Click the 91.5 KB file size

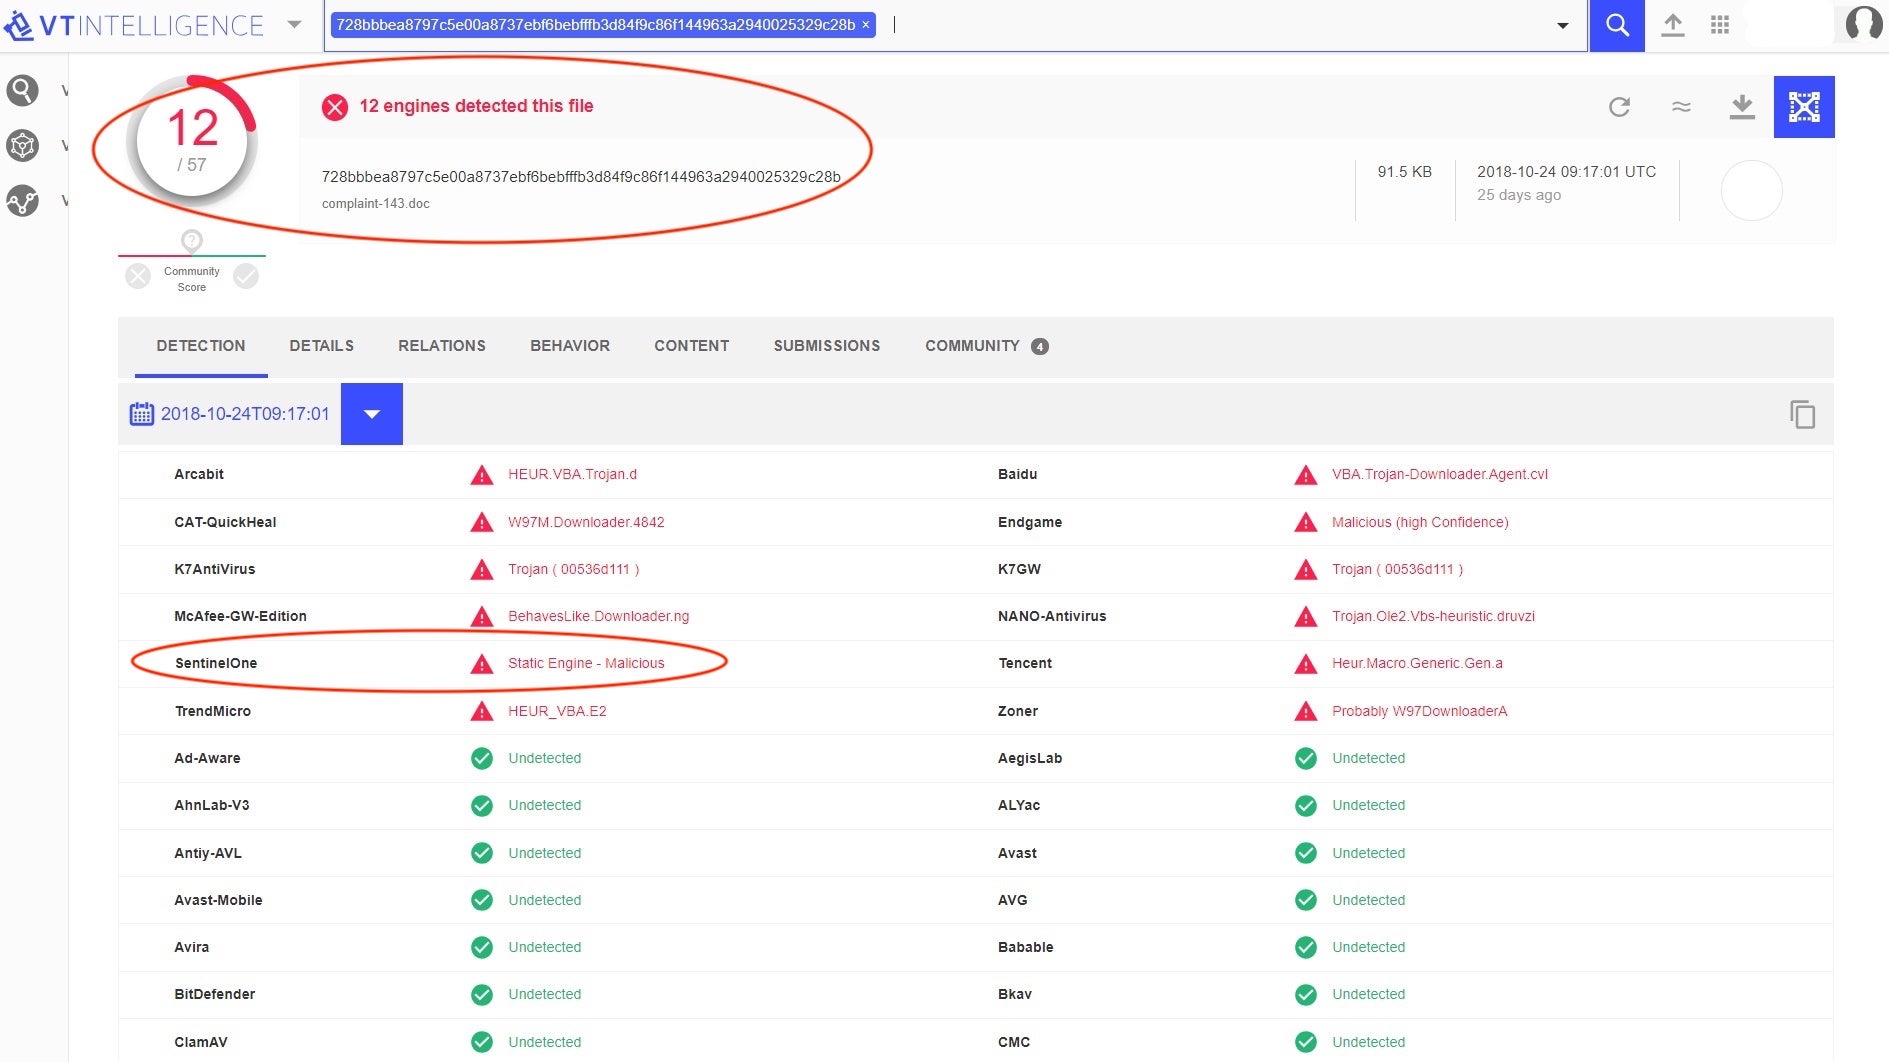[x=1405, y=172]
